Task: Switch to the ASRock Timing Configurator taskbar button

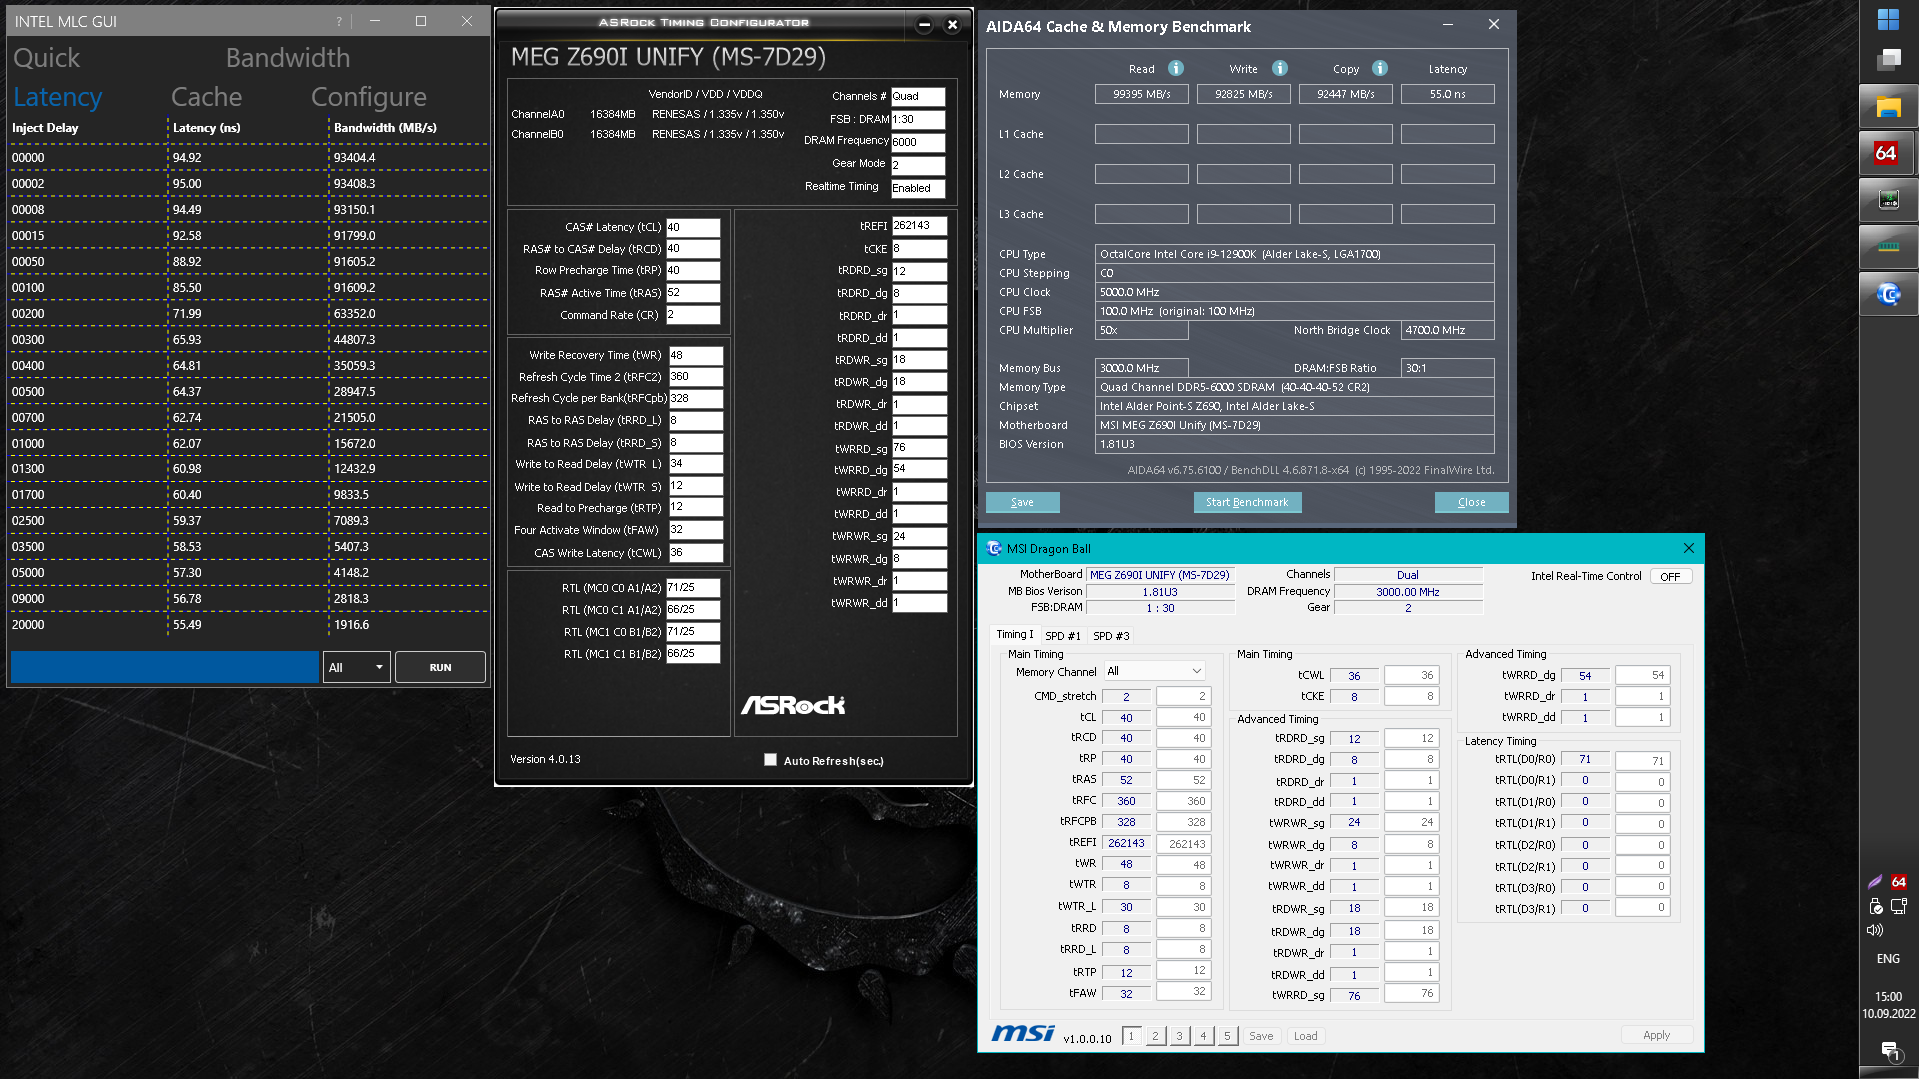Action: [1888, 201]
